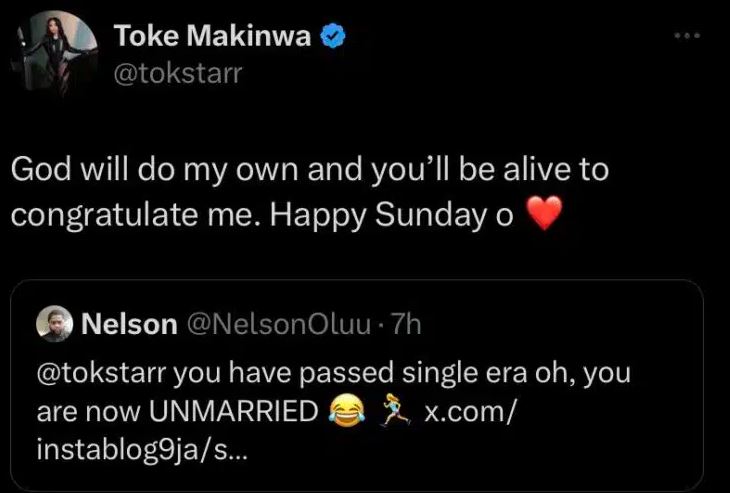
Task: Click the blue verified badge
Action: click(x=333, y=36)
